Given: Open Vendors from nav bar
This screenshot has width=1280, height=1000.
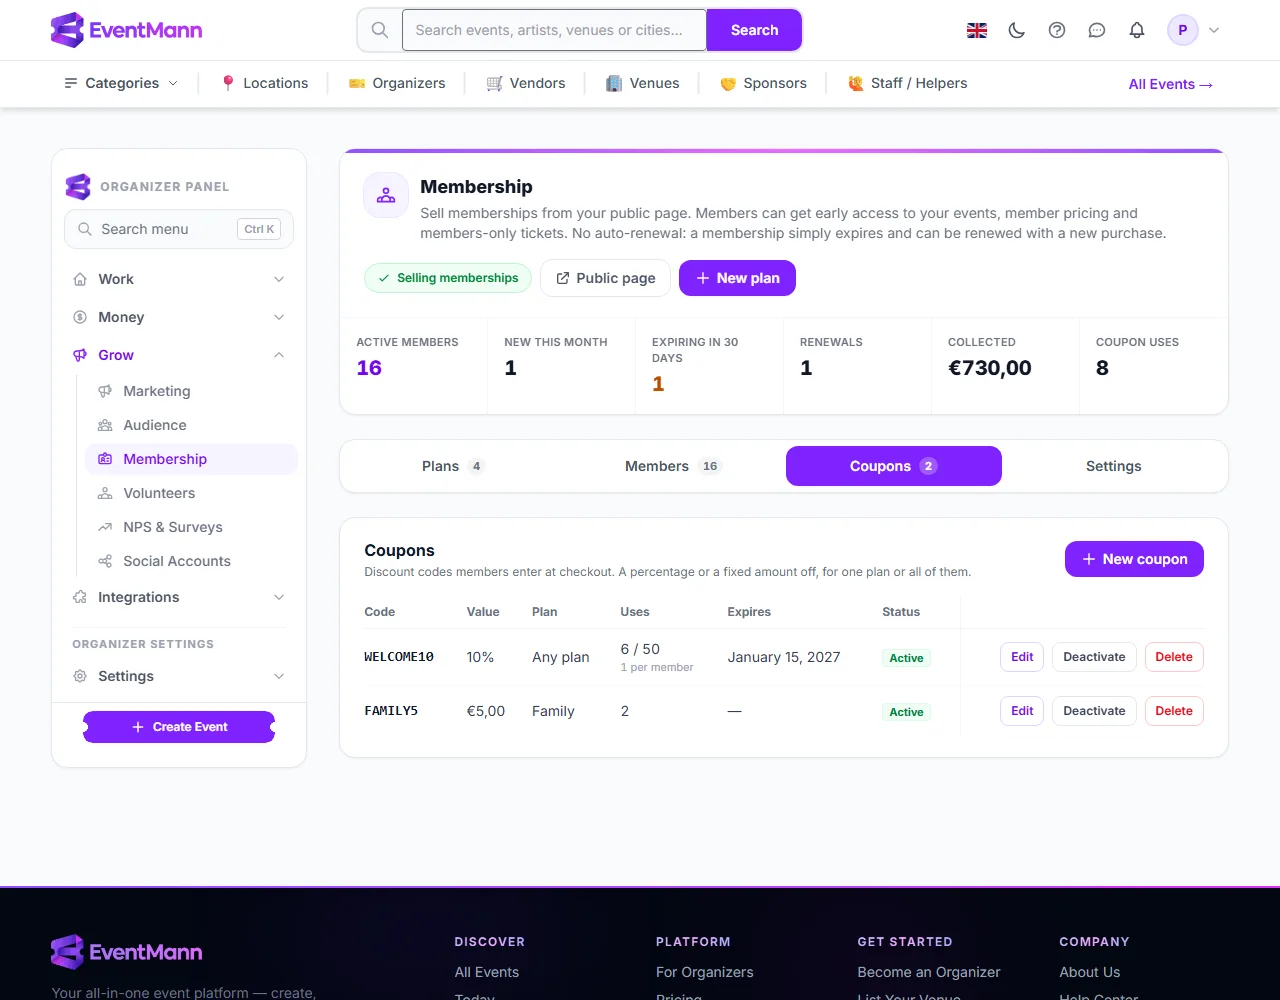Looking at the screenshot, I should (526, 83).
